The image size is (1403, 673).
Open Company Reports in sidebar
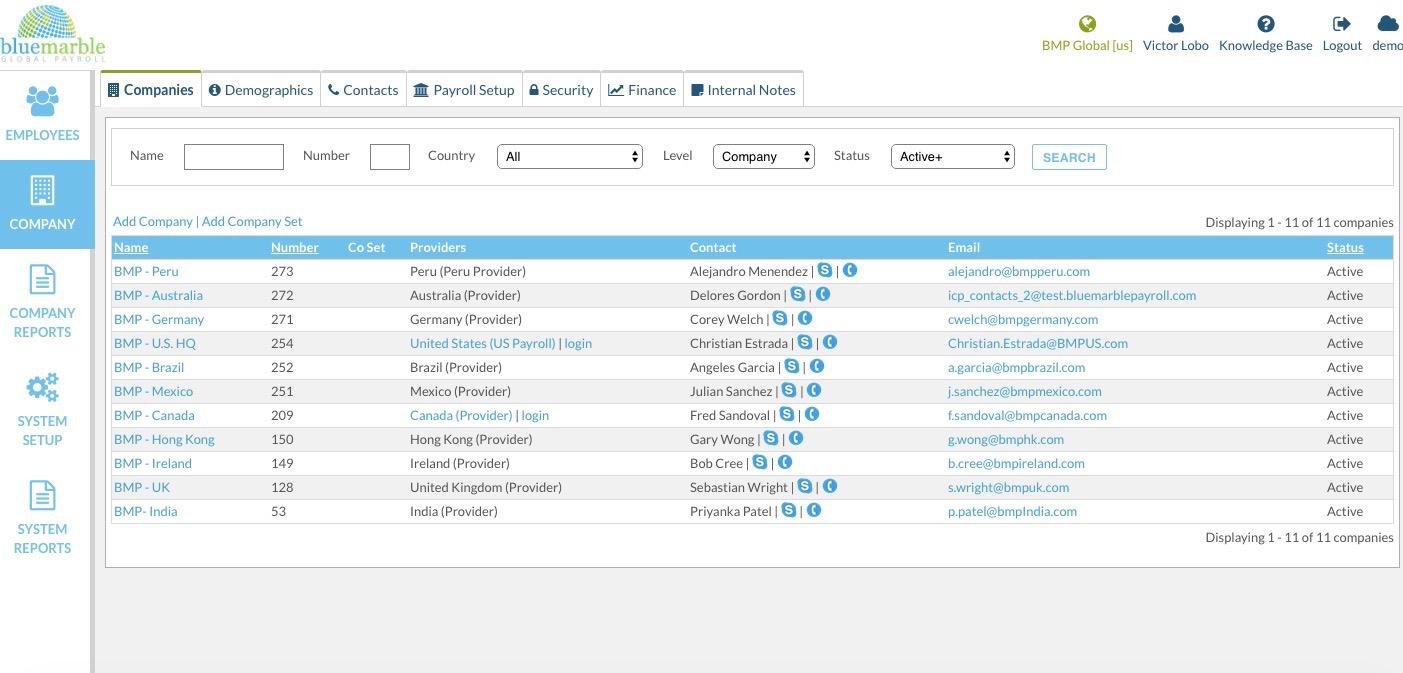(42, 302)
